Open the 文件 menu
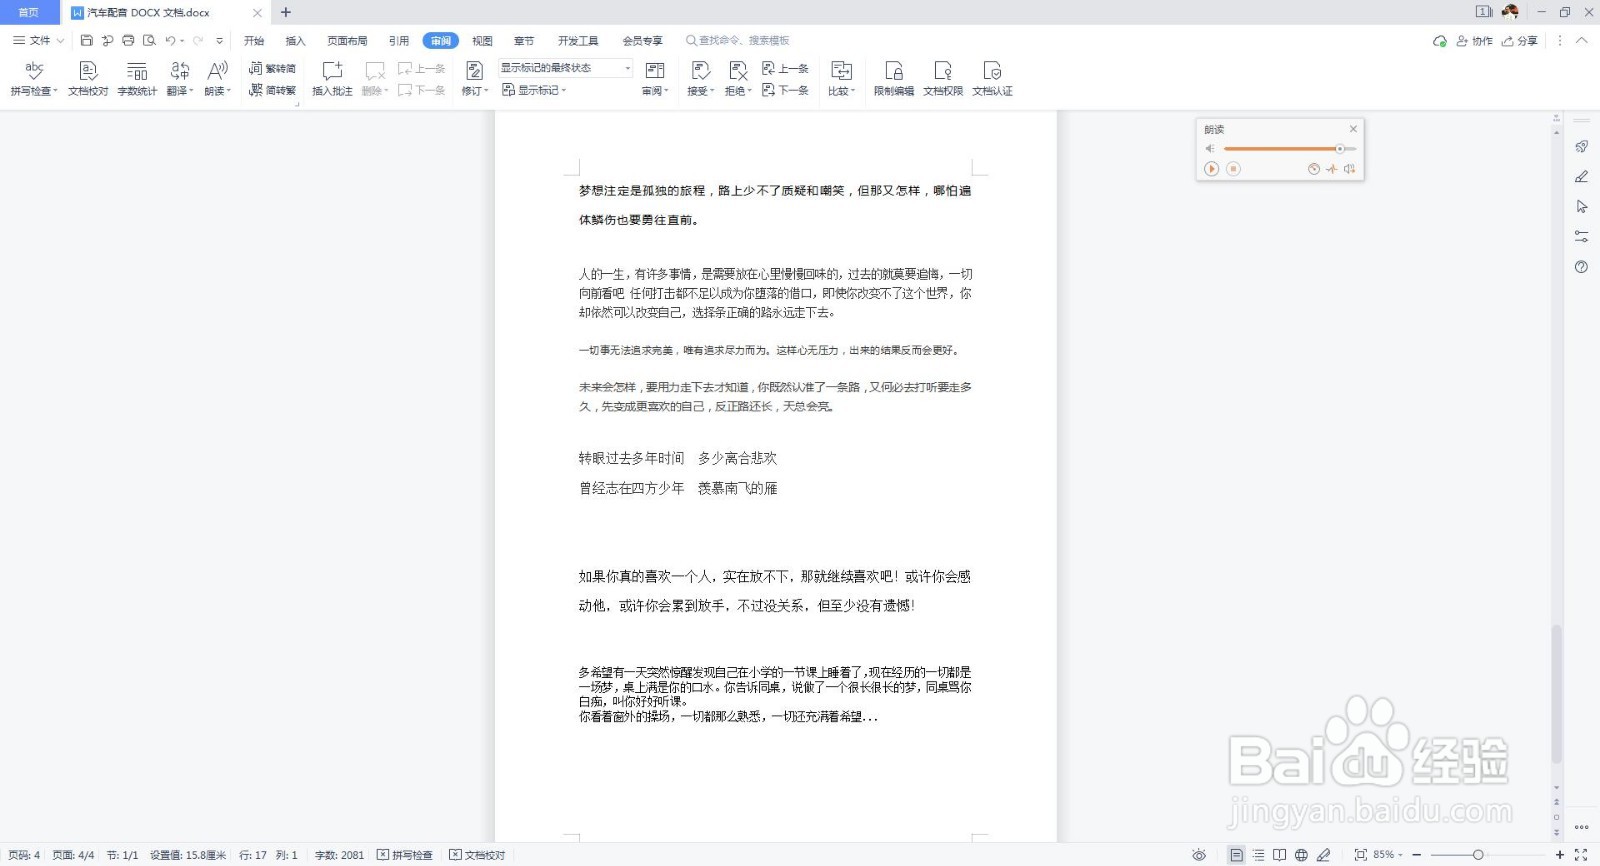 point(38,41)
